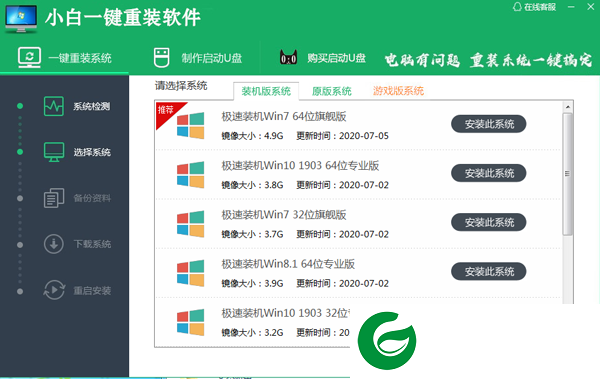Click the computer monitor app logo
The width and height of the screenshot is (600, 379).
(21, 19)
